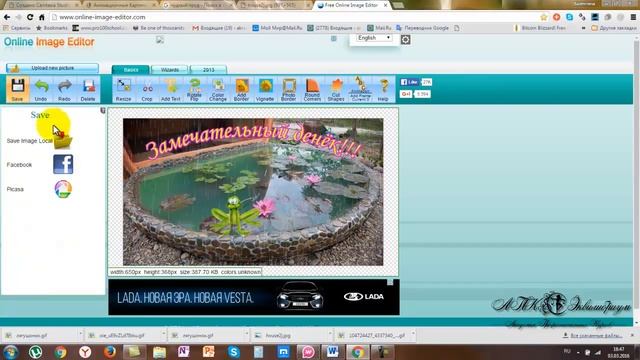The width and height of the screenshot is (640, 360).
Task: Share image to Facebook
Action: click(63, 164)
